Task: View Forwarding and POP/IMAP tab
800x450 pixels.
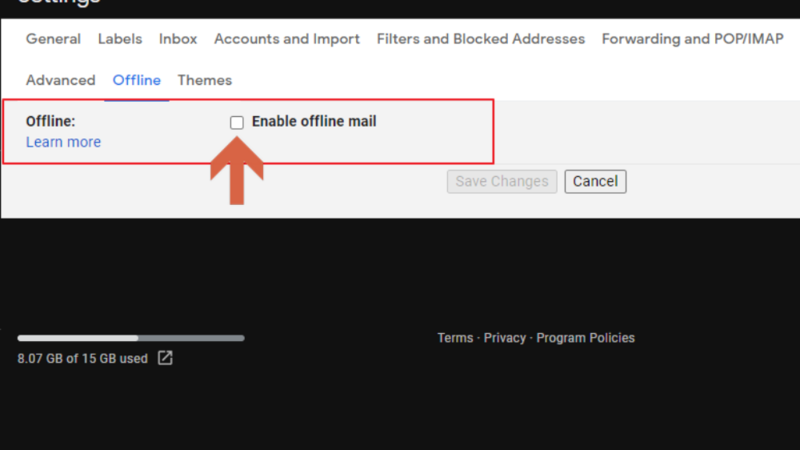Action: [692, 39]
